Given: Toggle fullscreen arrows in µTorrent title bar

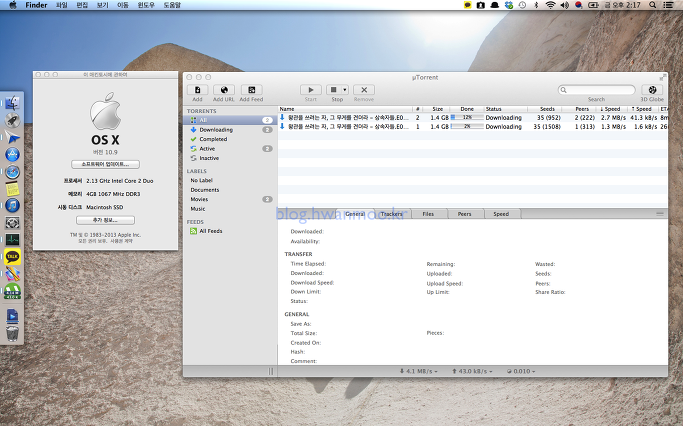Looking at the screenshot, I should (x=663, y=78).
